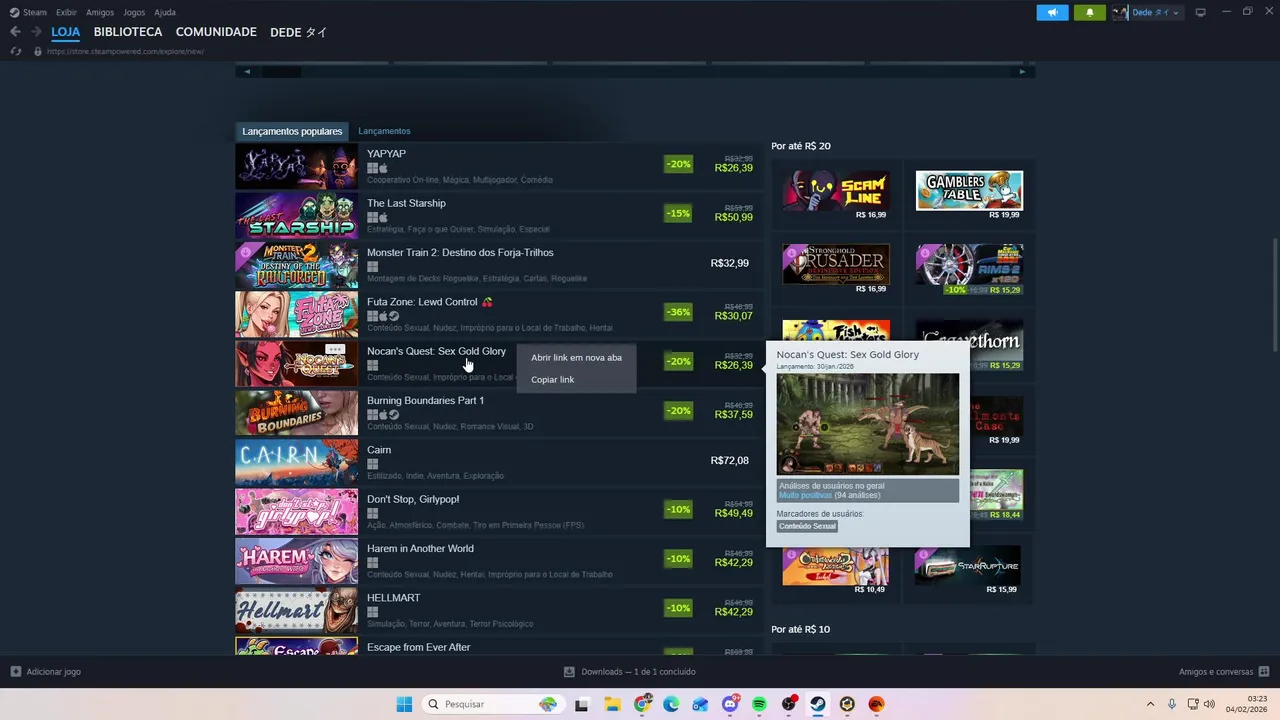This screenshot has width=1280, height=720.
Task: Open the COMUNIDADE section
Action: [x=216, y=32]
